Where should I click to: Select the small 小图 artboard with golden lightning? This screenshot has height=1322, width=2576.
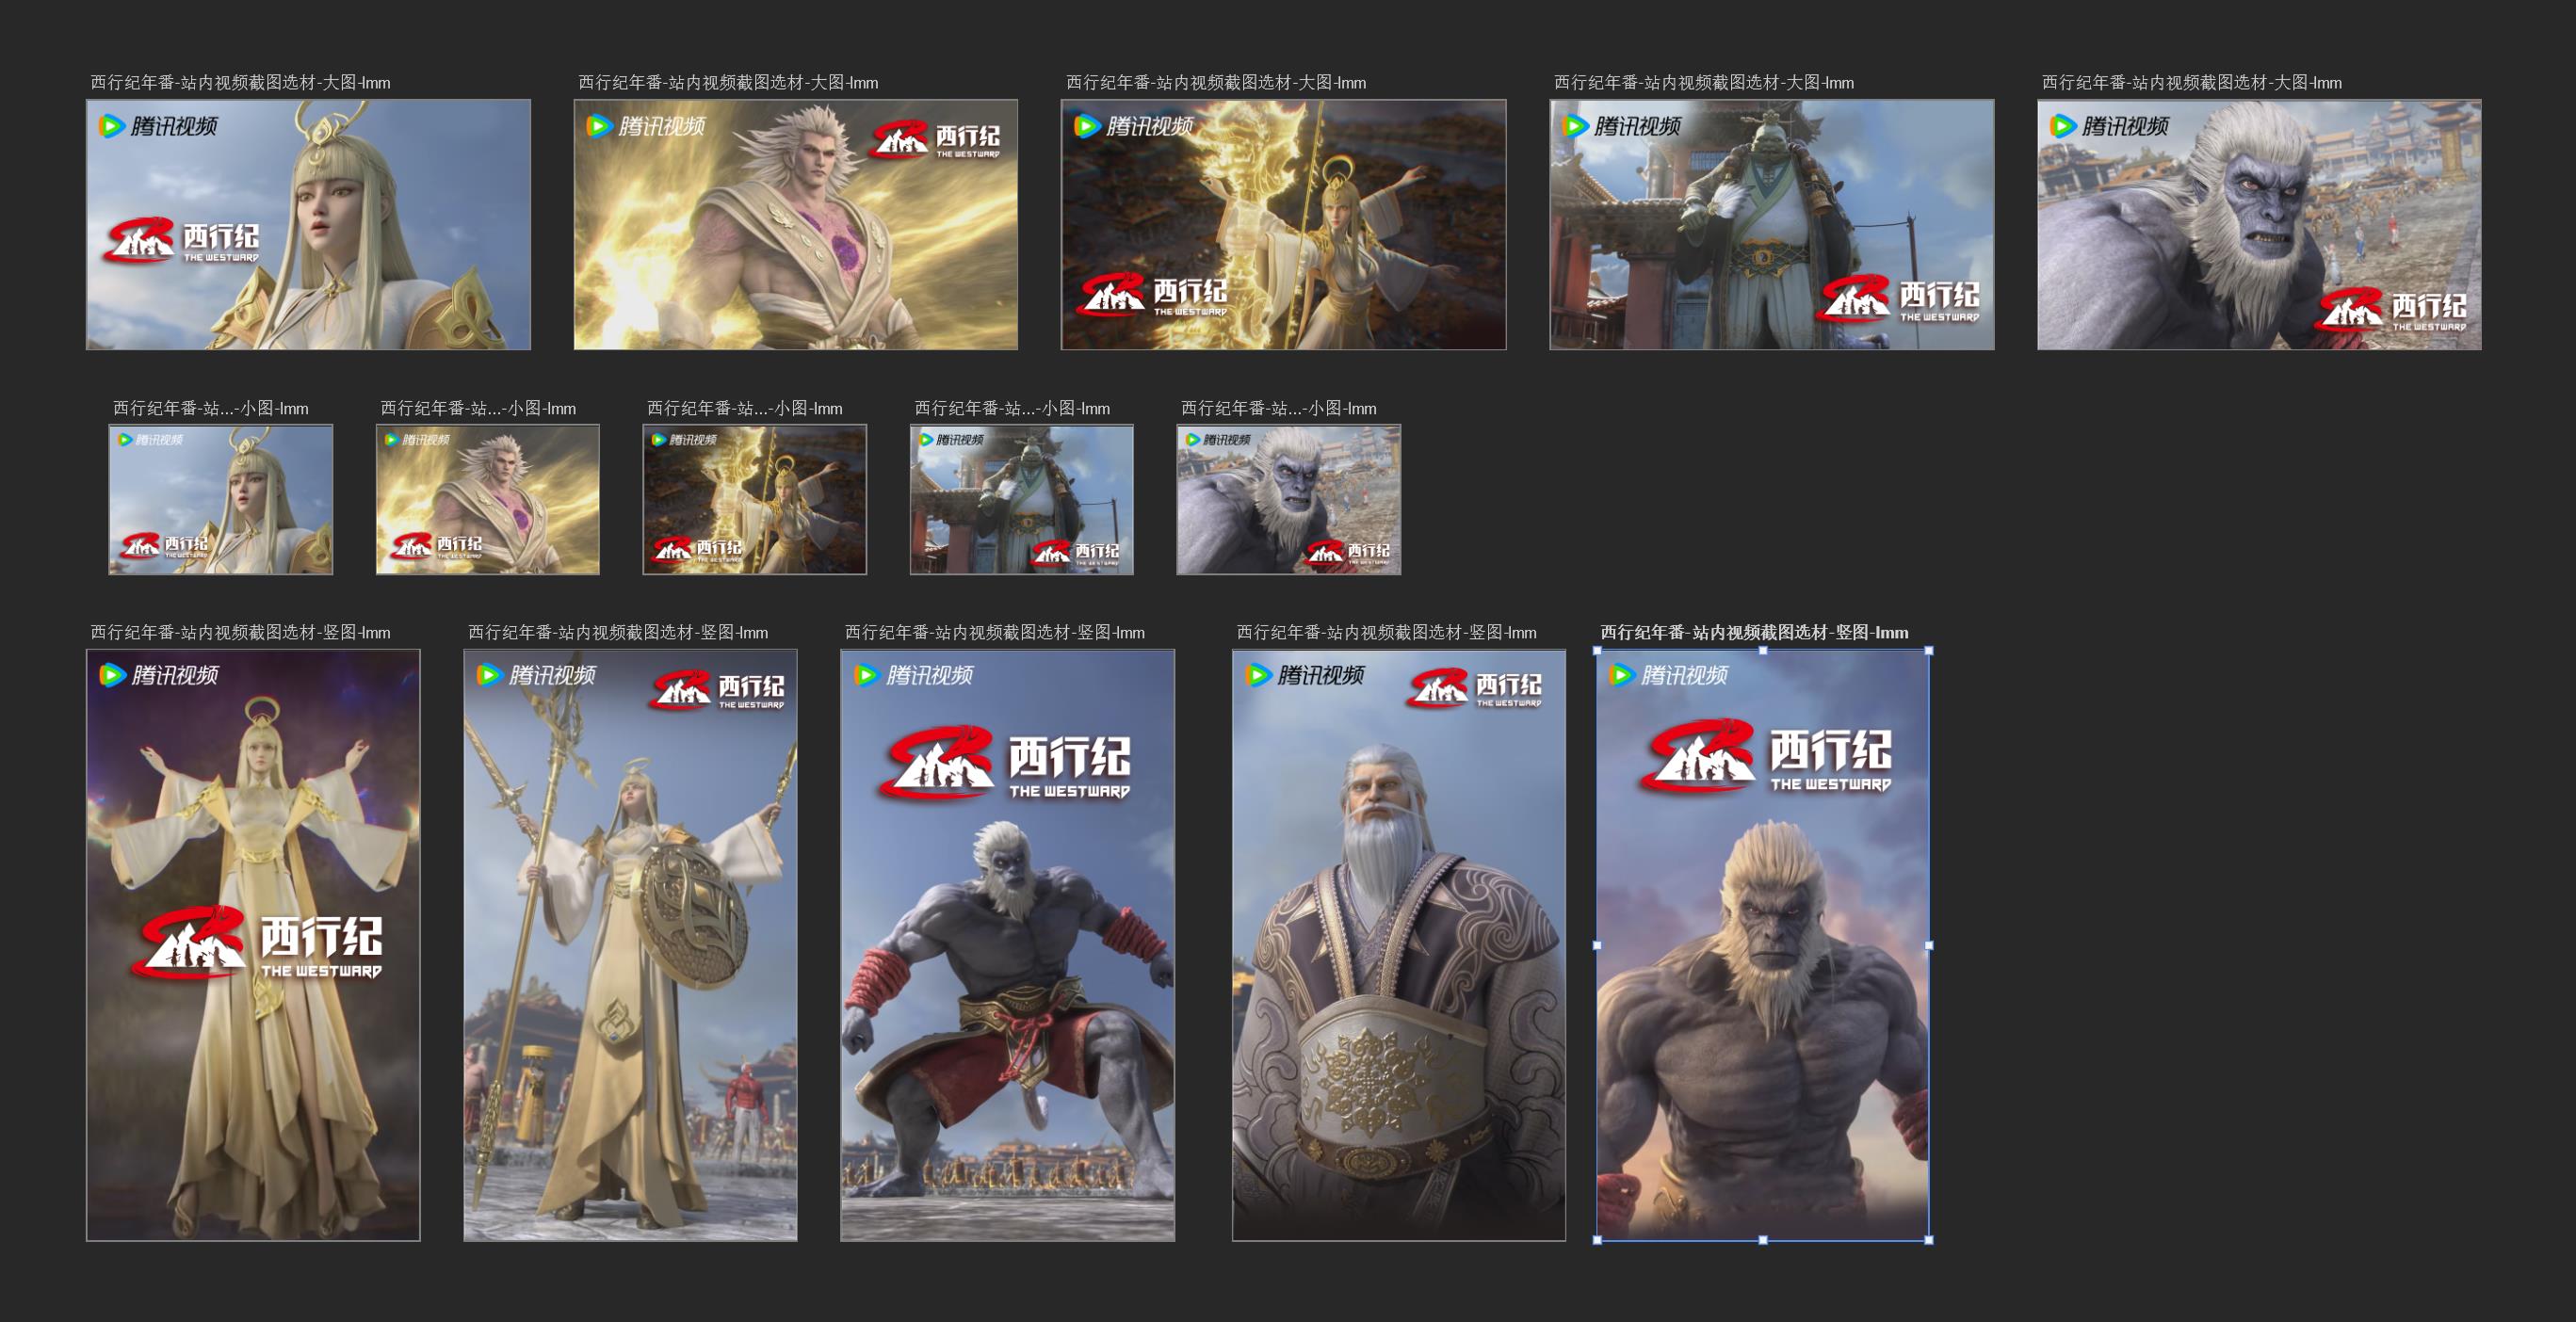pos(755,499)
